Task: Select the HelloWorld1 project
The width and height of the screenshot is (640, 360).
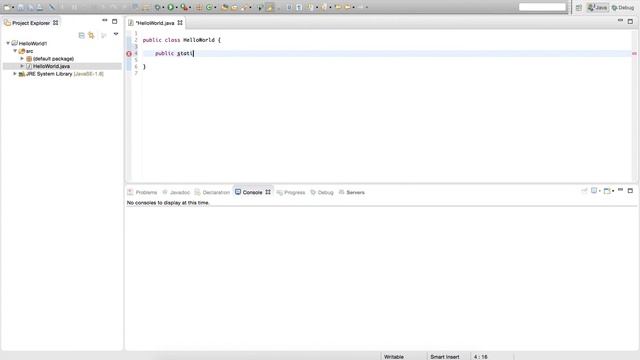Action: click(x=33, y=43)
